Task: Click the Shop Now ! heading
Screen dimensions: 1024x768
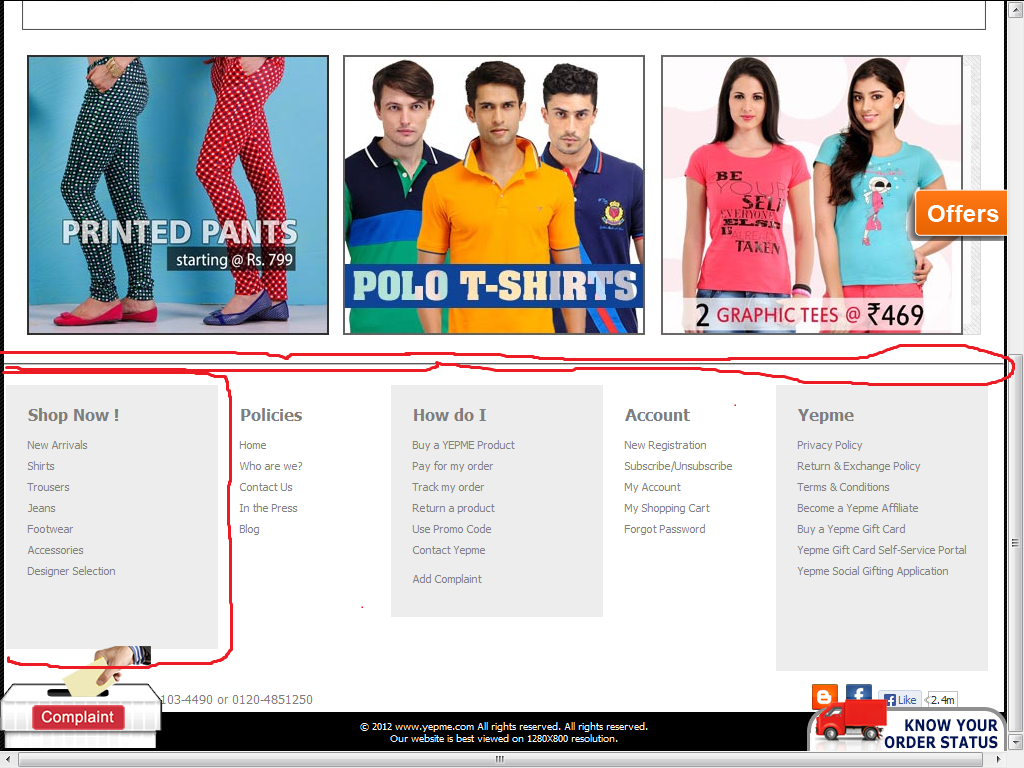Action: (73, 415)
